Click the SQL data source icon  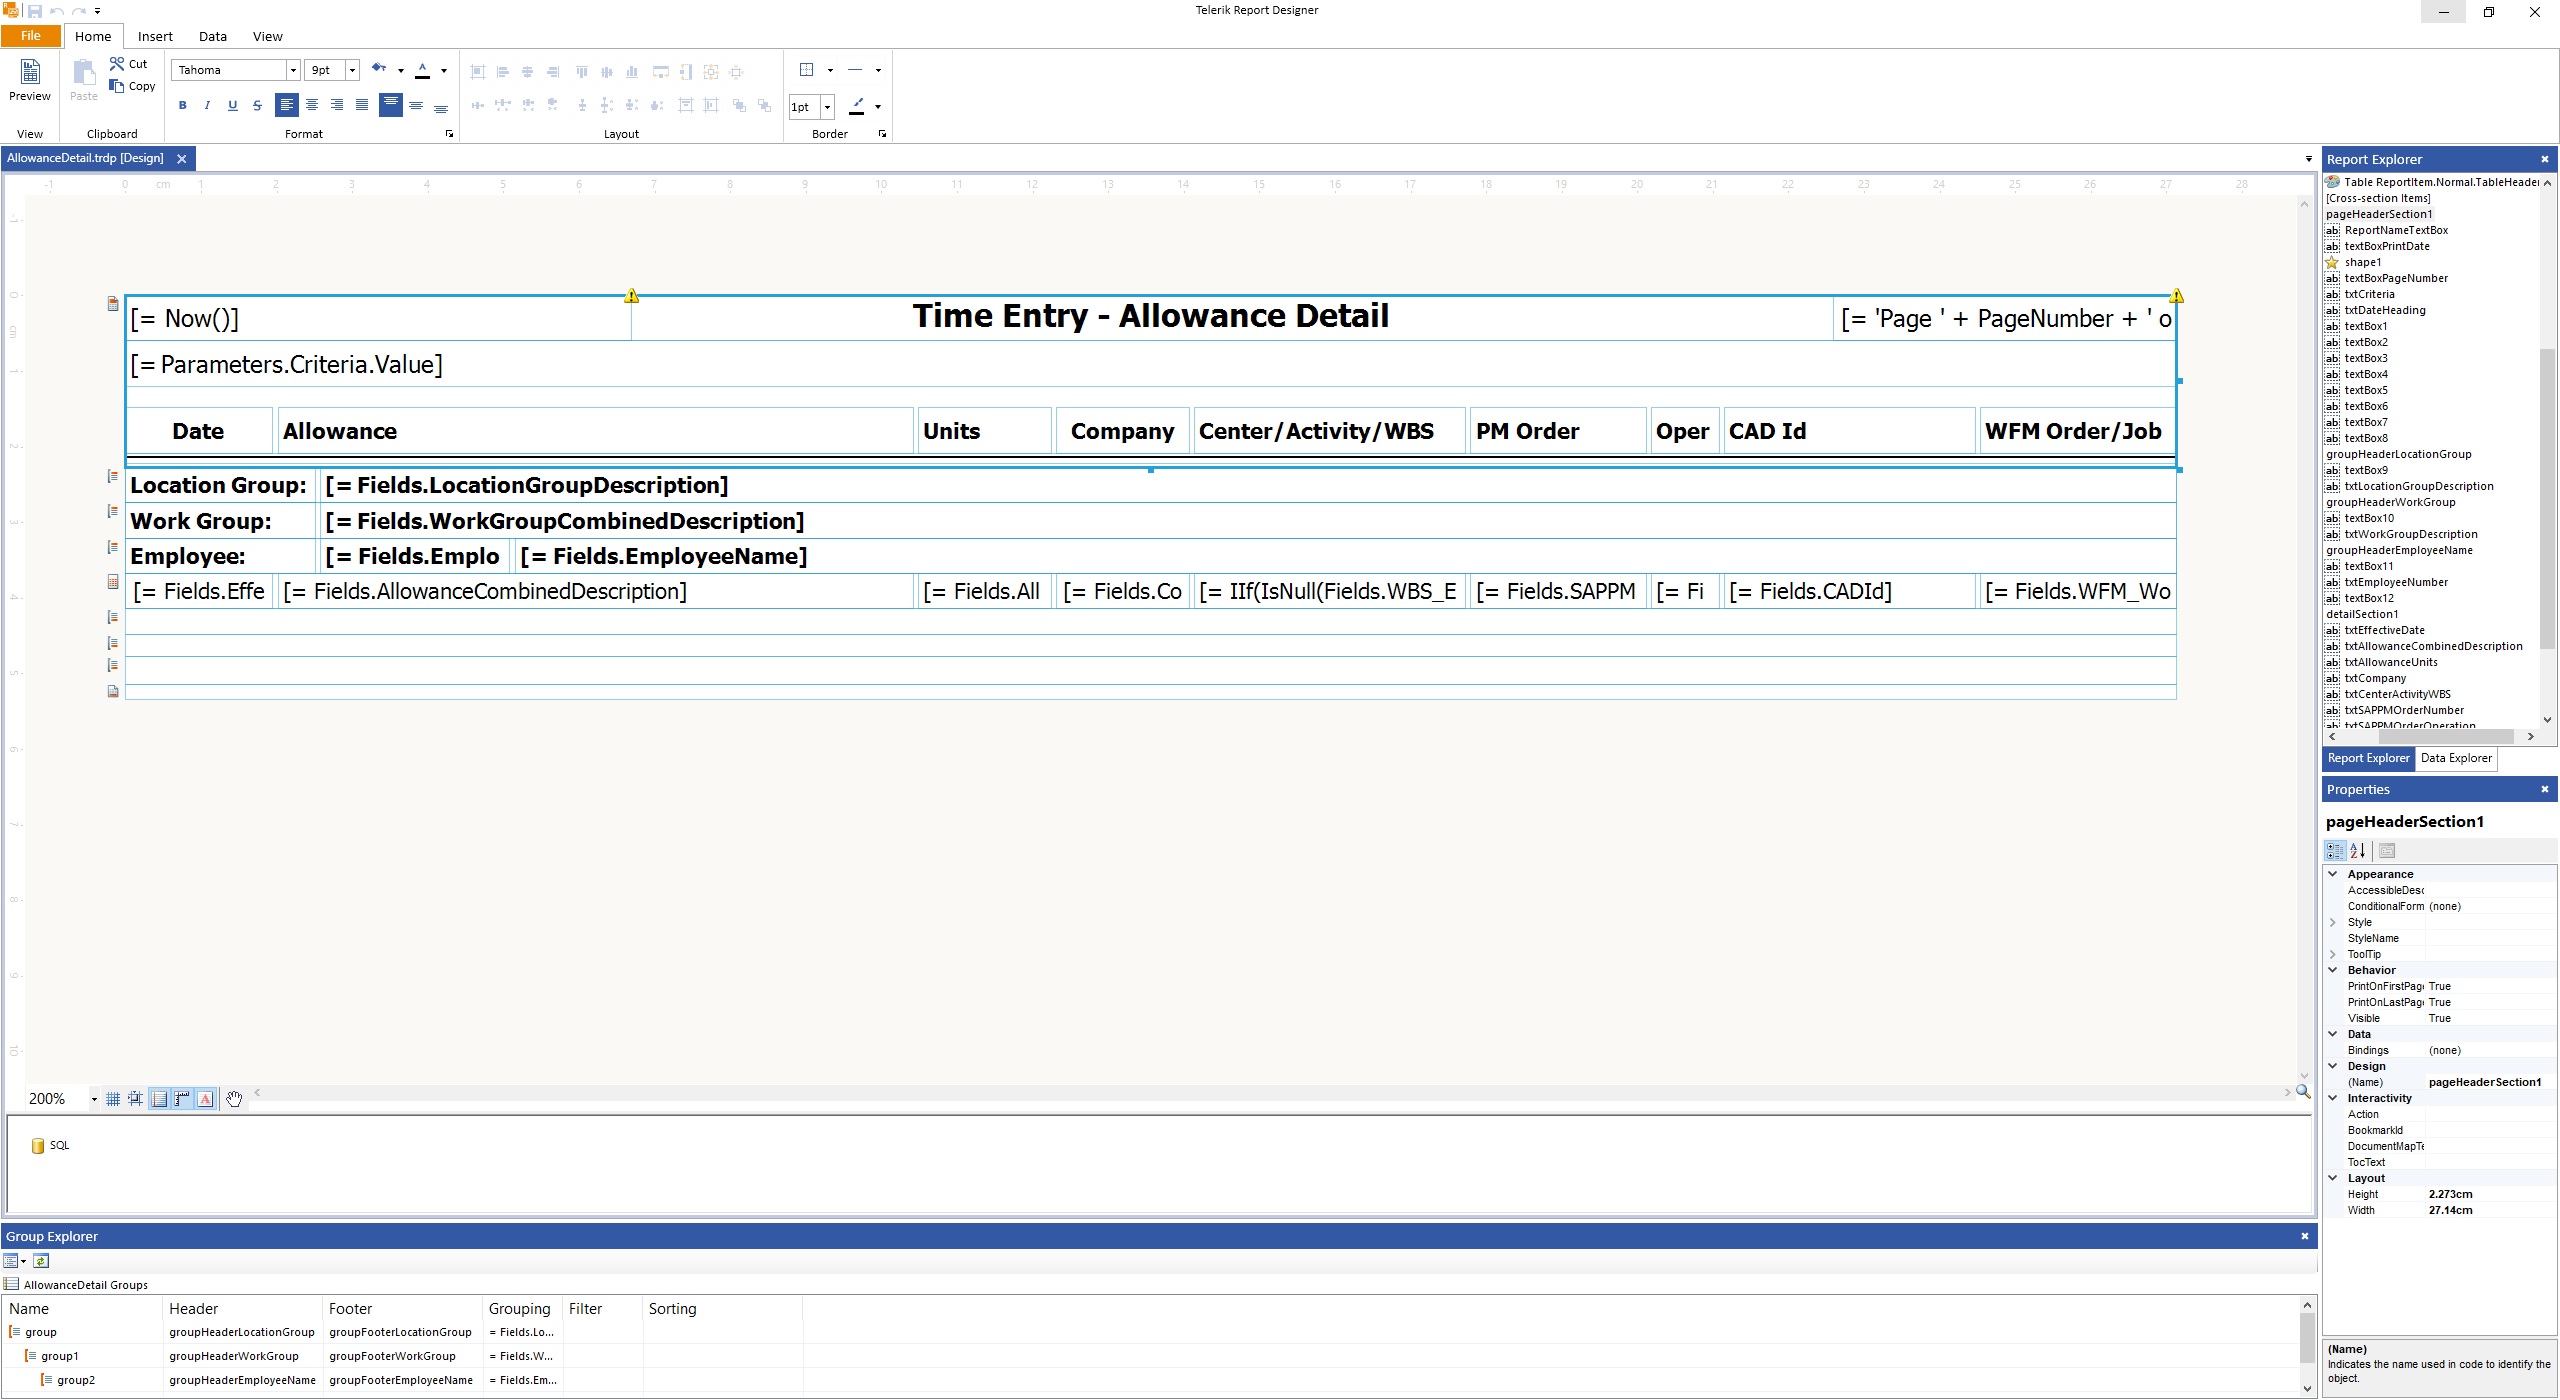pos(38,1146)
